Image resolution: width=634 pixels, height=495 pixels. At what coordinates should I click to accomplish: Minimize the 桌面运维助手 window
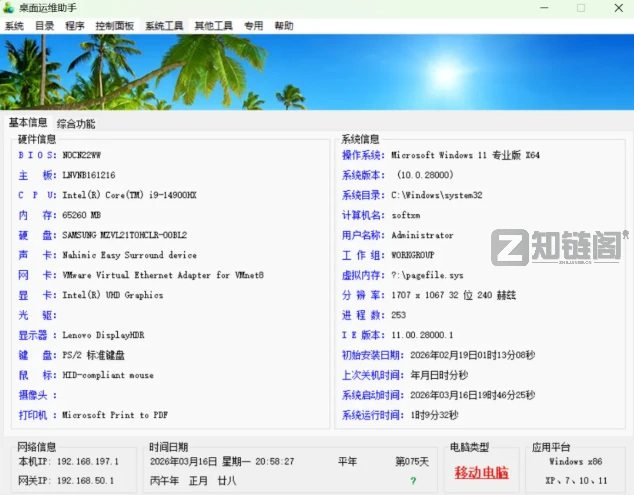tap(544, 8)
